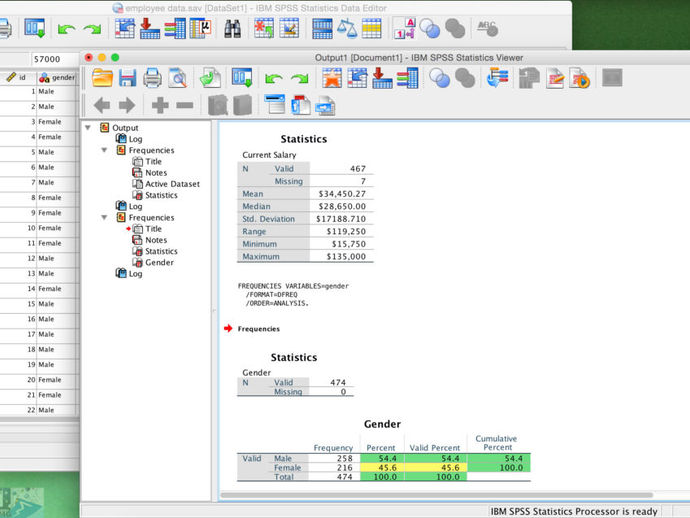Select the last Log item
690x518 pixels.
136,274
